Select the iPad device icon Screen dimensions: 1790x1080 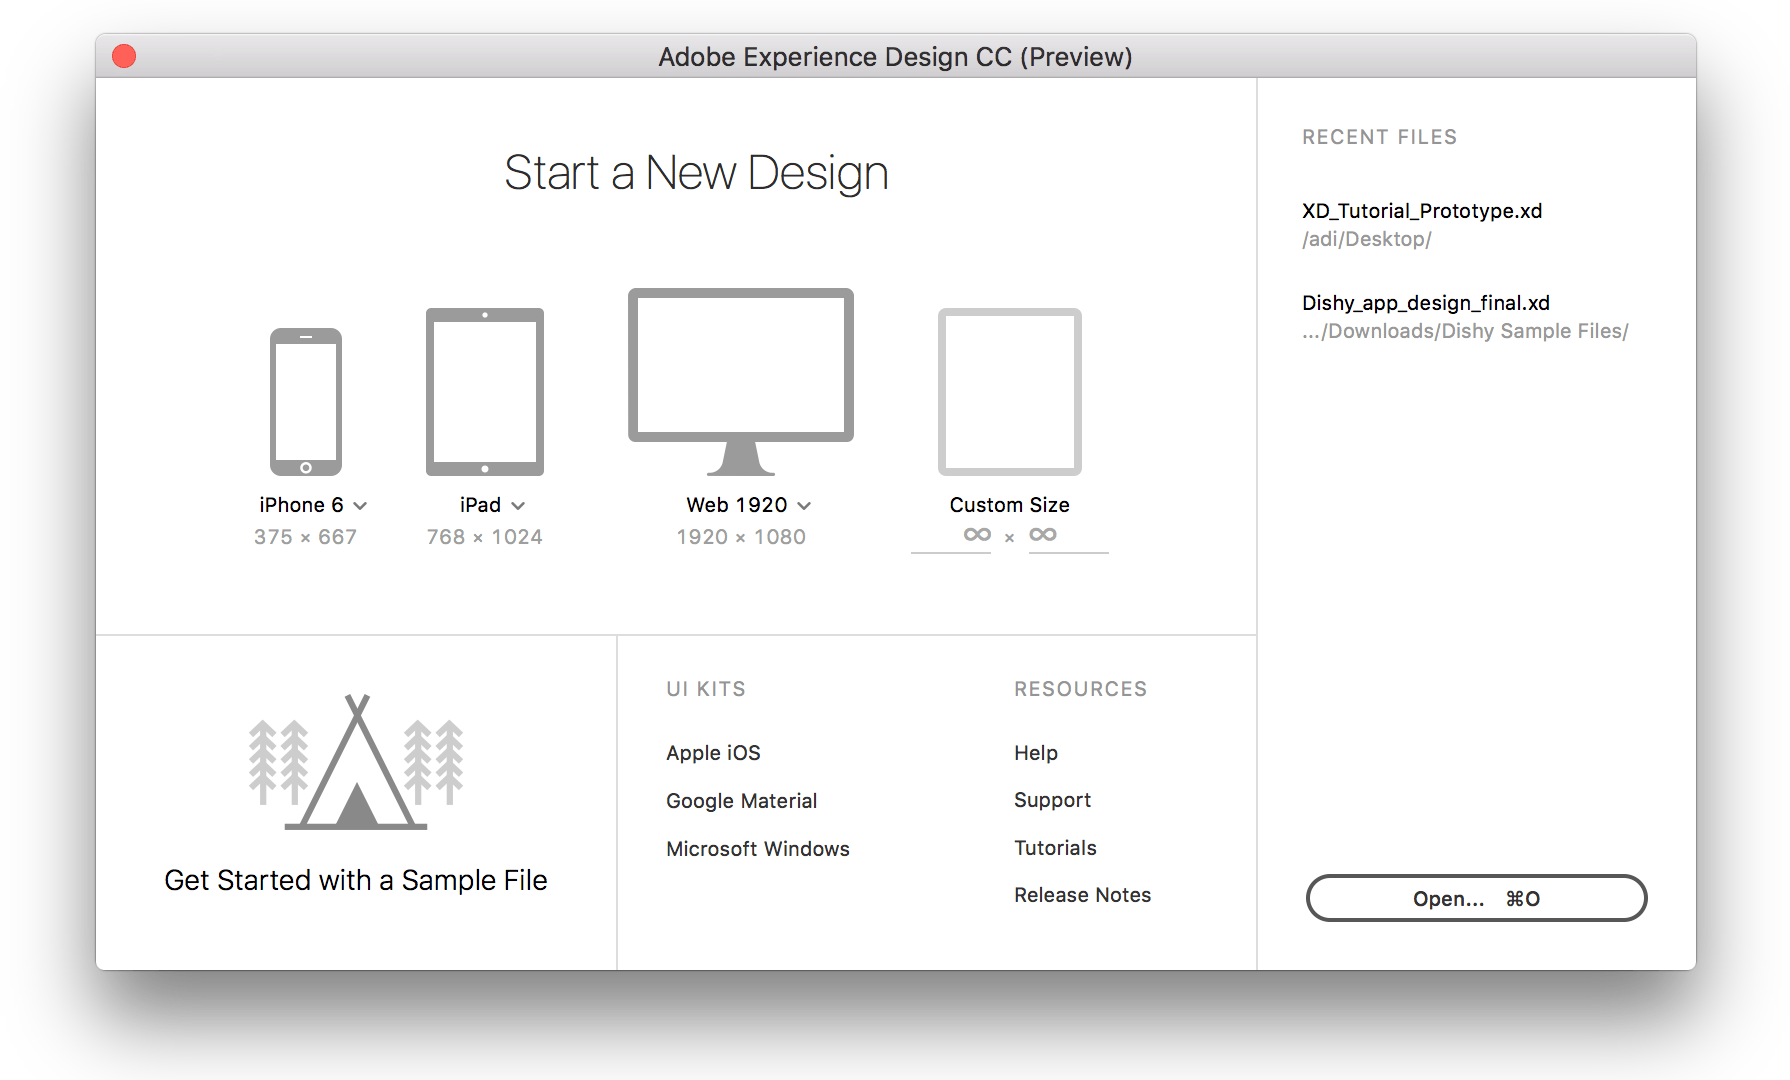point(484,390)
